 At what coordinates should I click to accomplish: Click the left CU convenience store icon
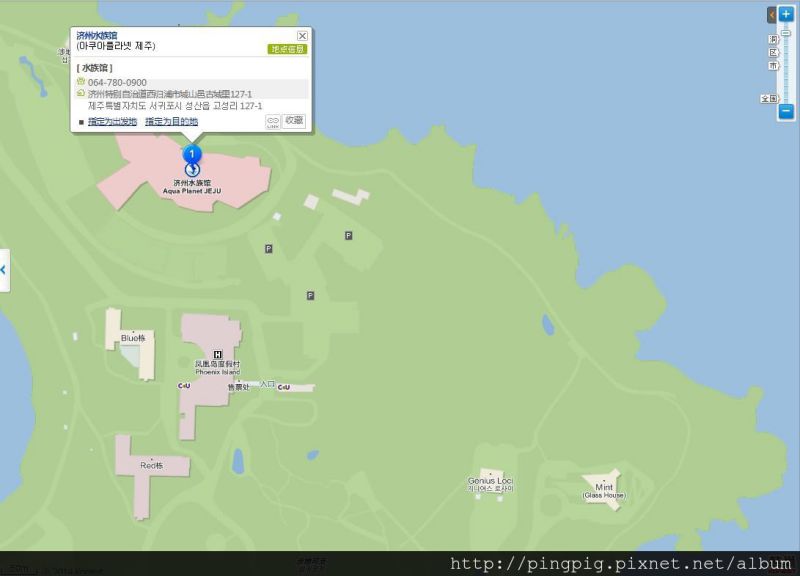[184, 386]
